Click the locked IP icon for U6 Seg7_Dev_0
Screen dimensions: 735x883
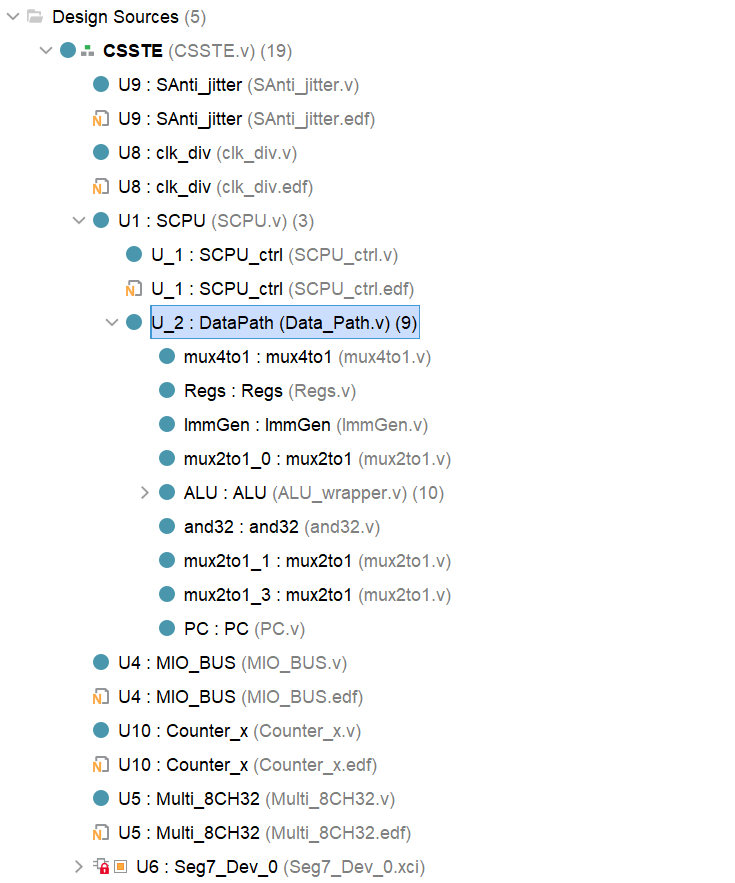tap(101, 867)
